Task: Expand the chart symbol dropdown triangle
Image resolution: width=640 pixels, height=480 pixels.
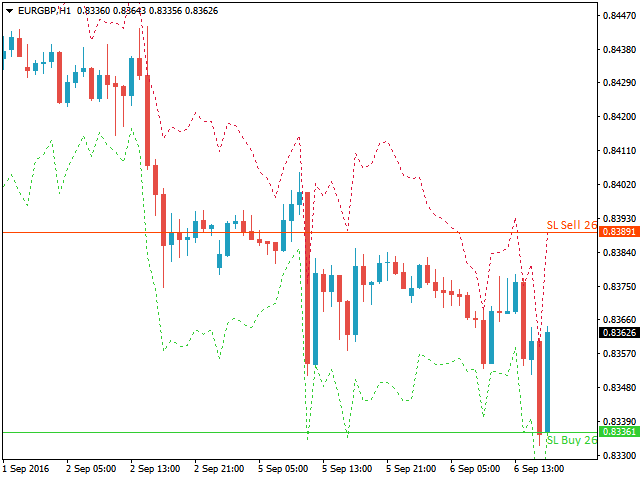Action: [9, 11]
